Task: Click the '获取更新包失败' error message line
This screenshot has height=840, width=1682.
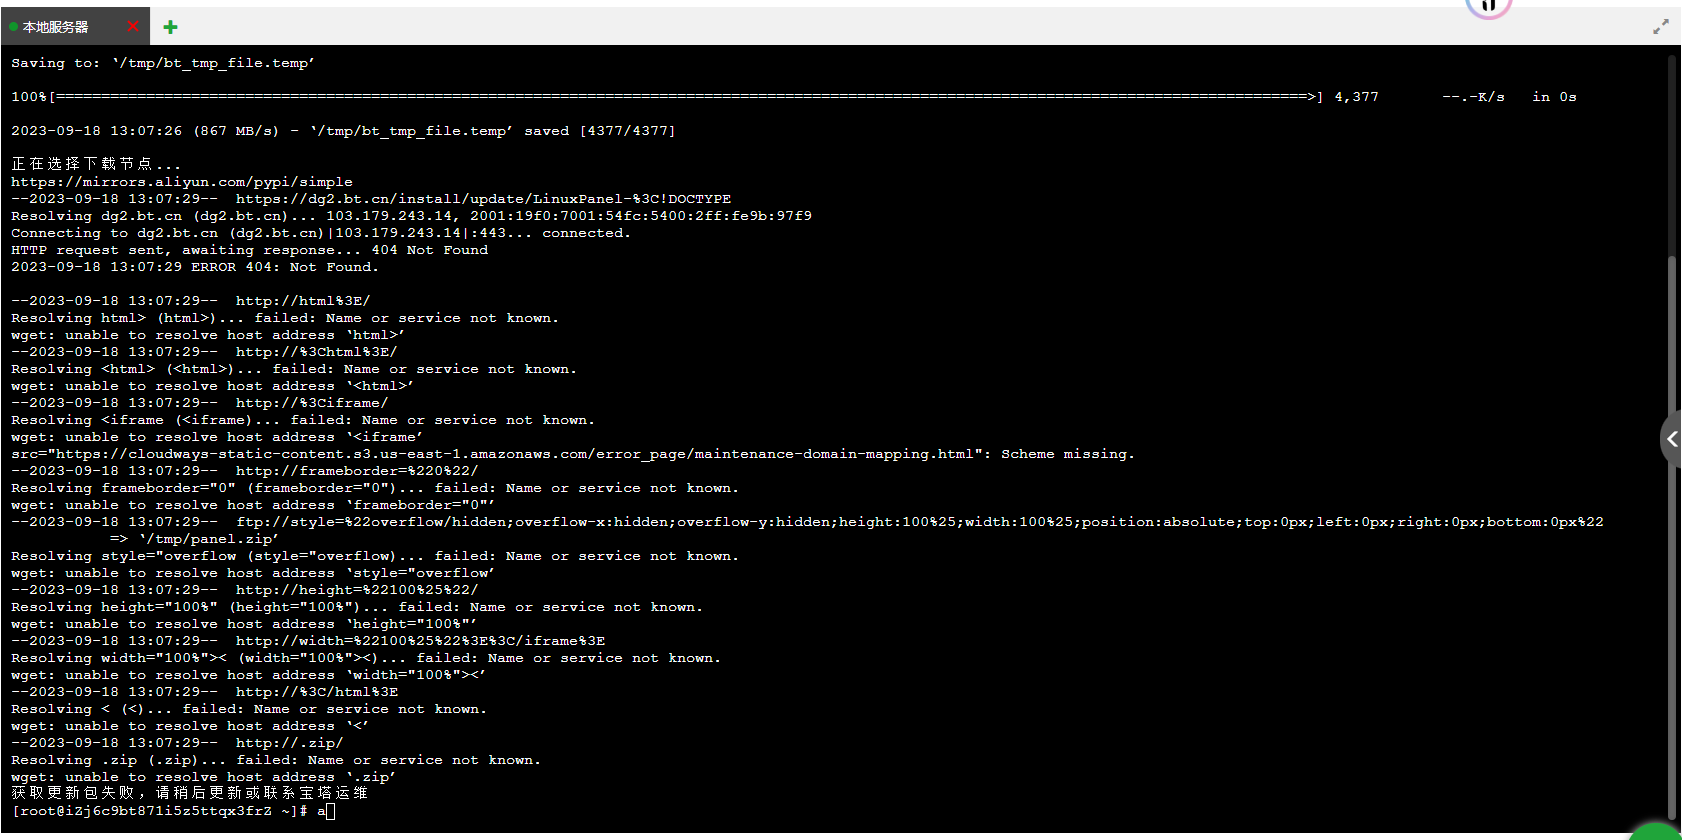Action: click(189, 793)
